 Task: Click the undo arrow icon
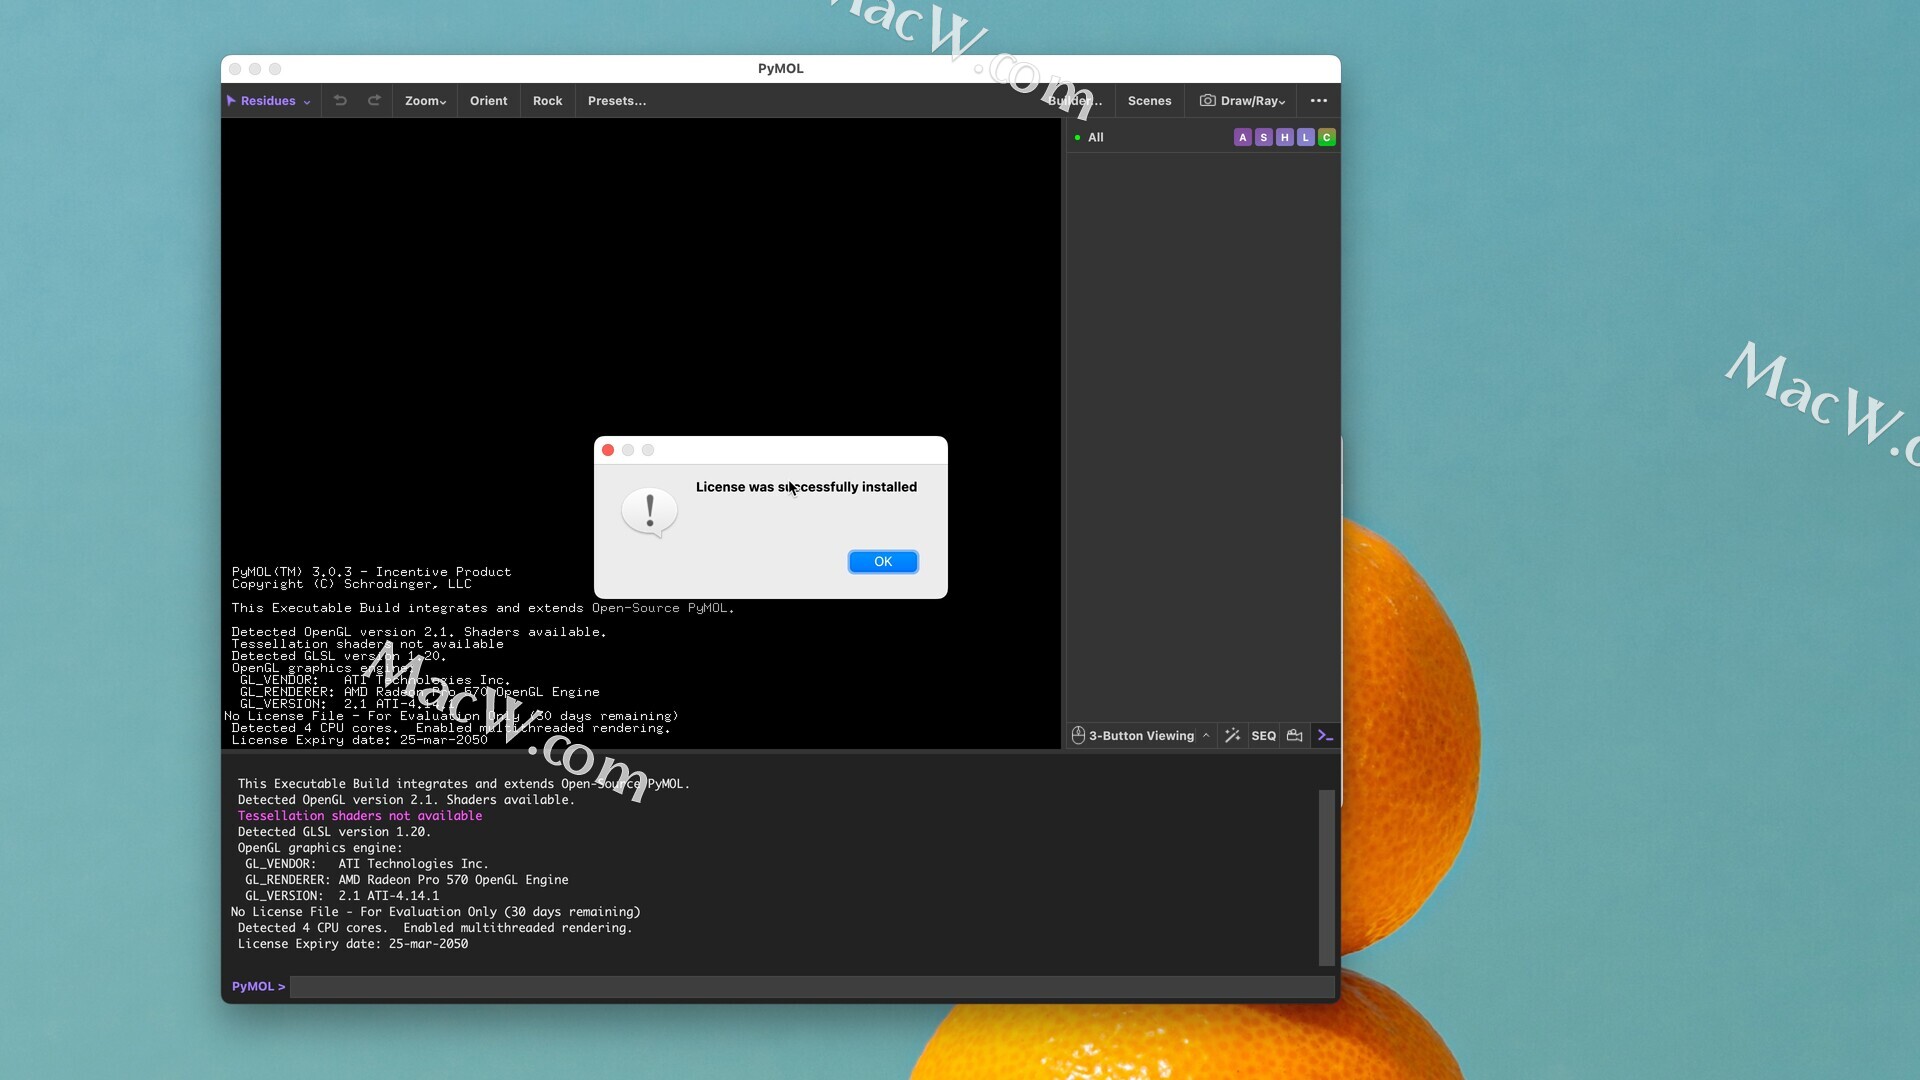[340, 101]
